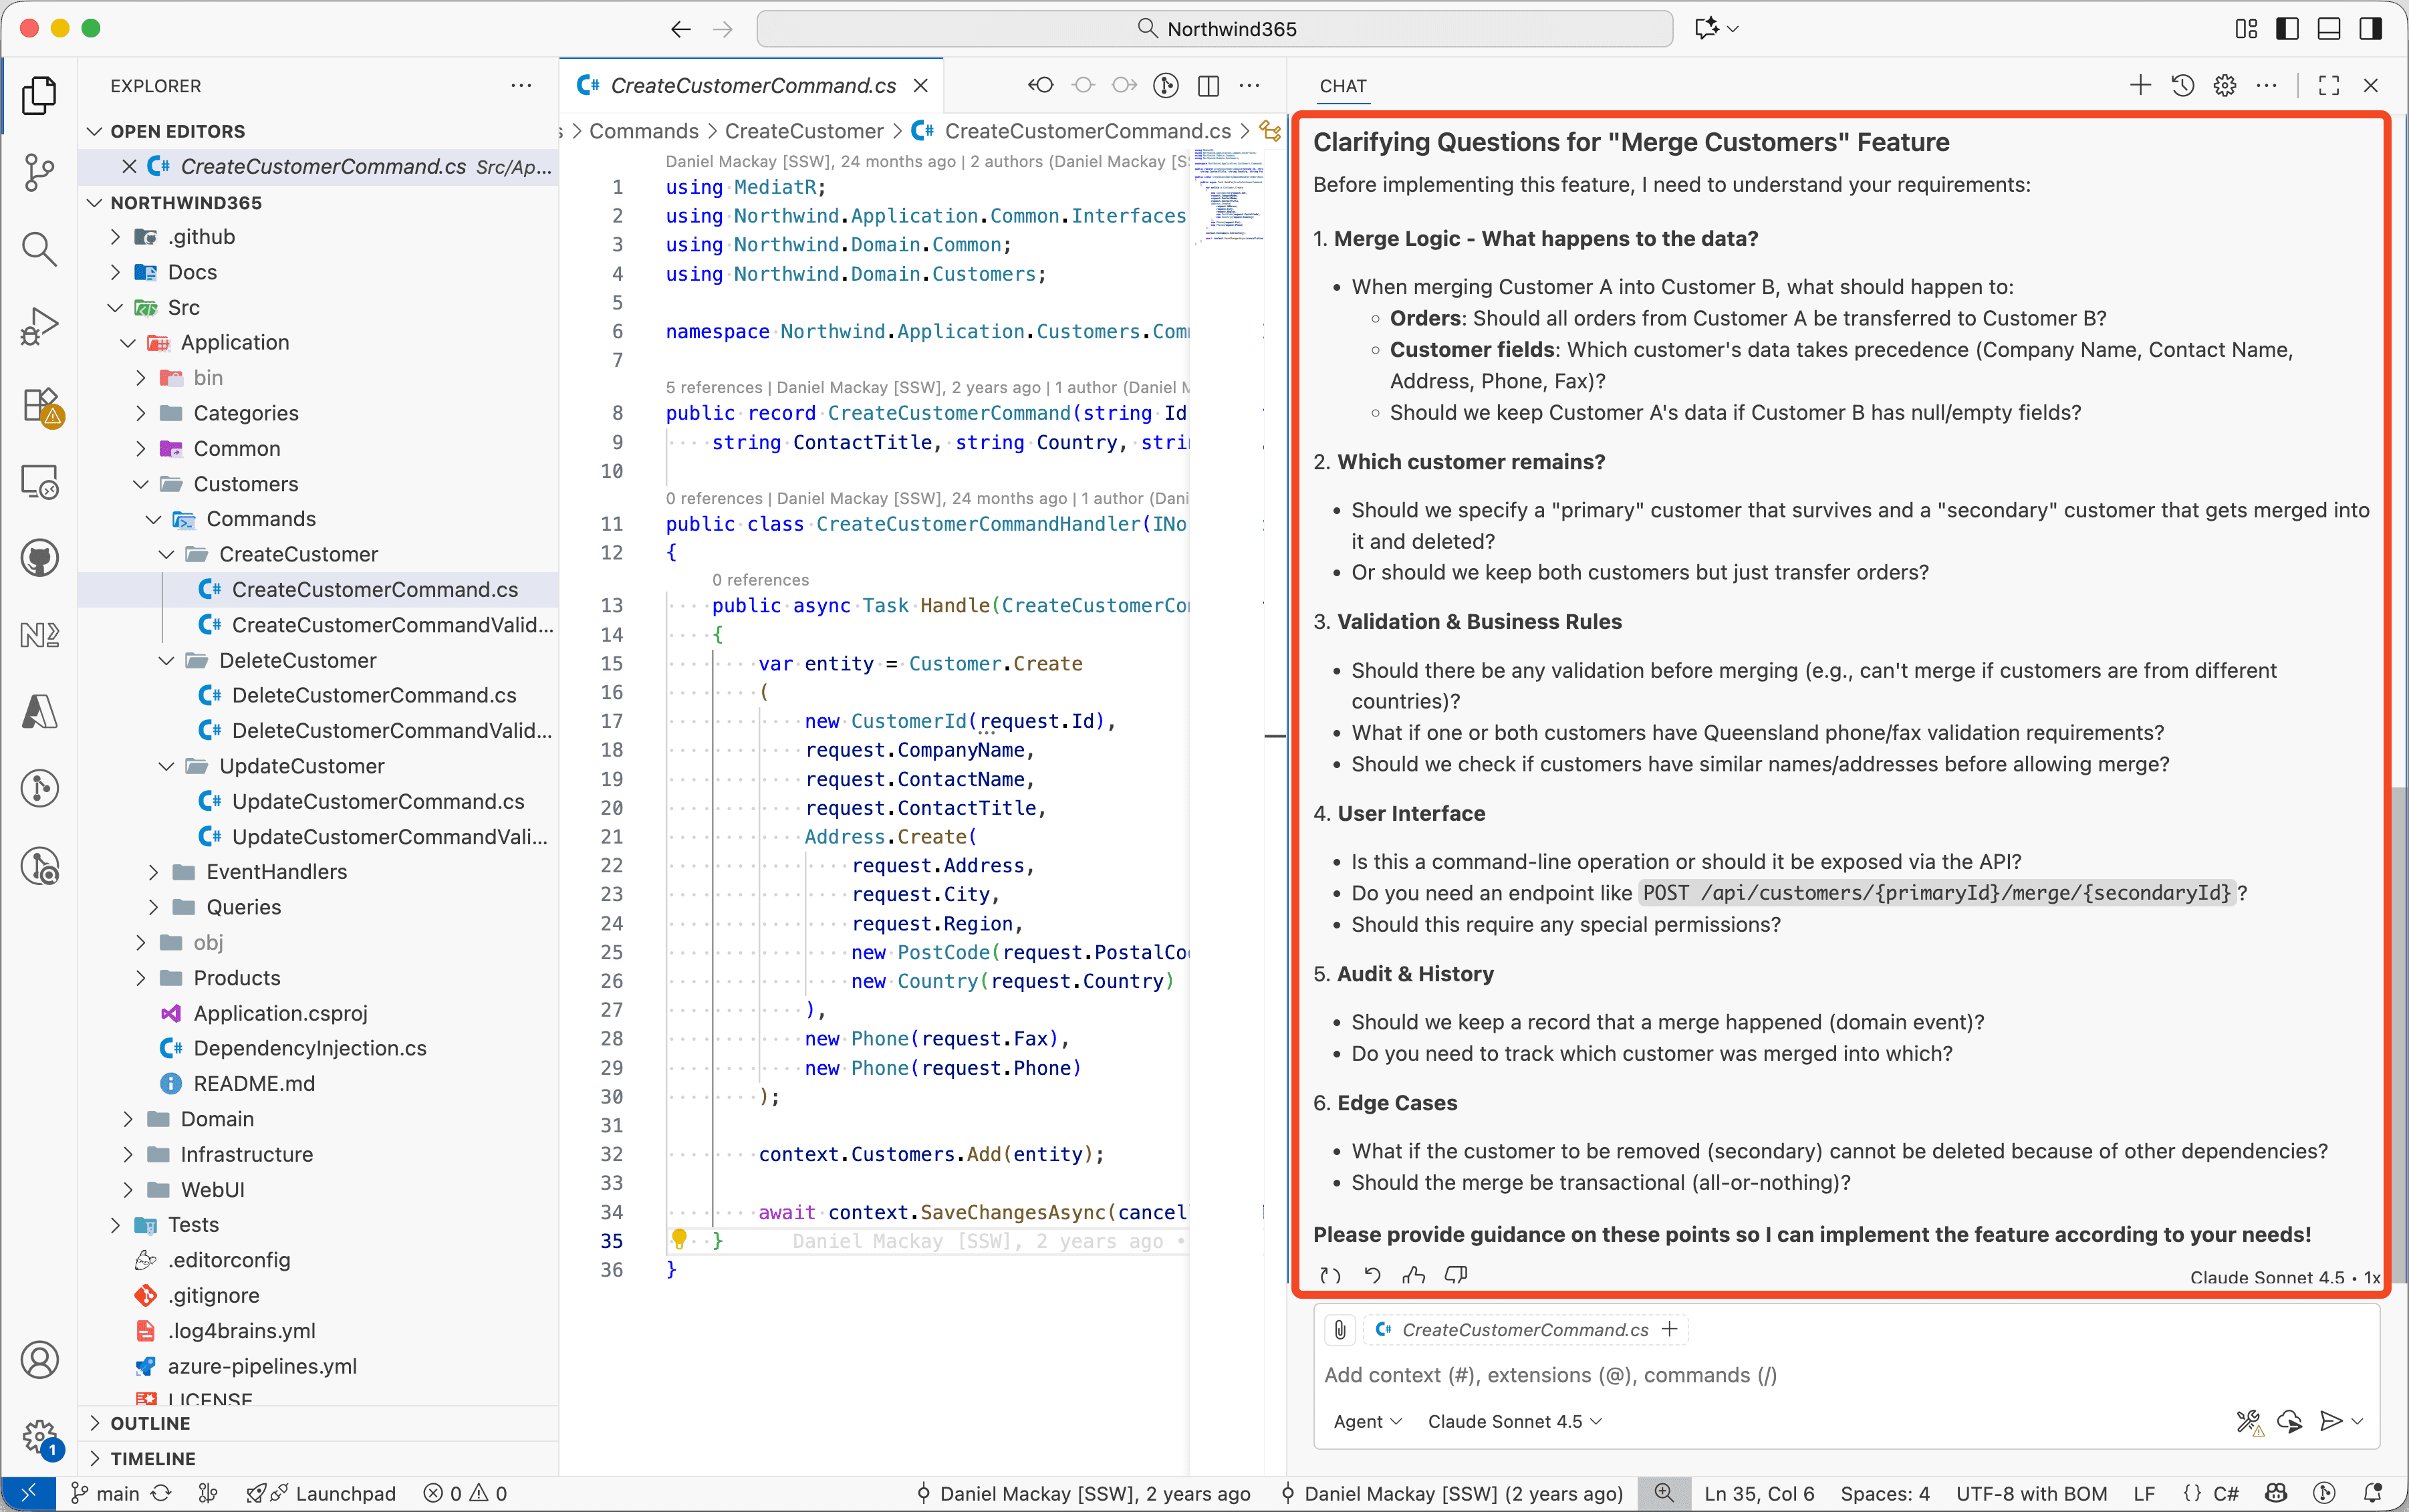Screen dimensions: 2409x1512
Task: Select the CreateCustomerCommand.cs editor tab
Action: click(x=752, y=86)
